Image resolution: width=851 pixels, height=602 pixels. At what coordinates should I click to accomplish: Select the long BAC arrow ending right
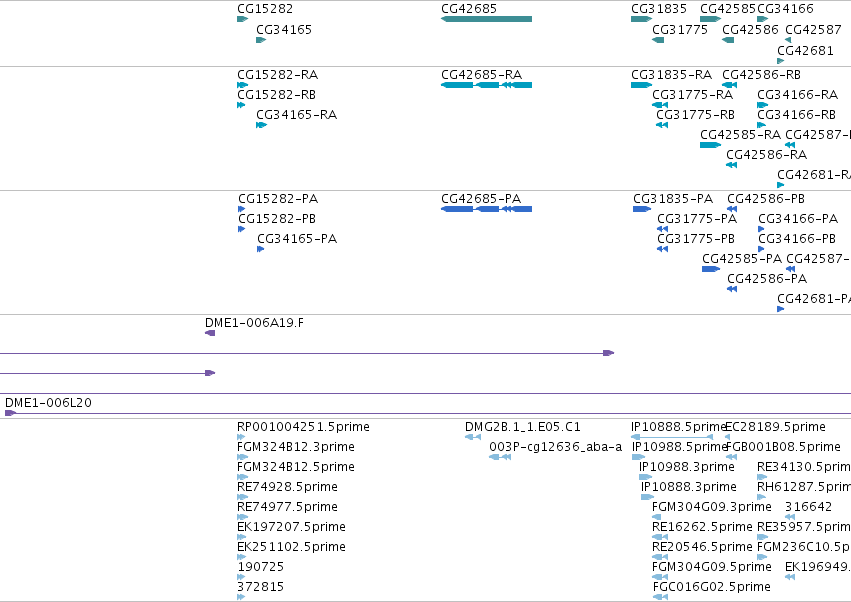point(307,353)
